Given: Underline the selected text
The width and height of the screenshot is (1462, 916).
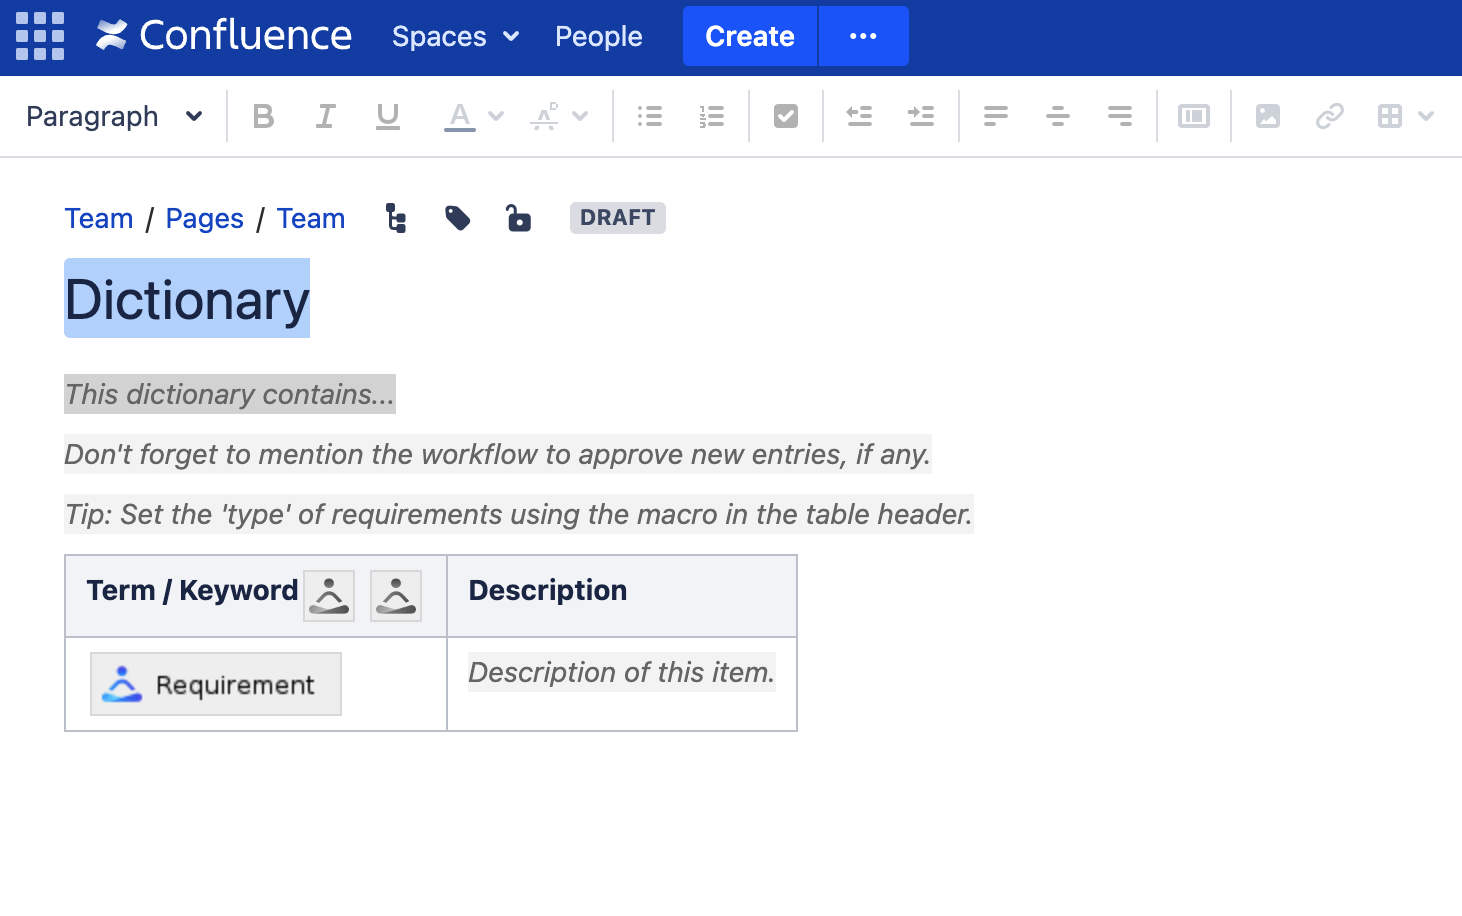Looking at the screenshot, I should click(387, 116).
